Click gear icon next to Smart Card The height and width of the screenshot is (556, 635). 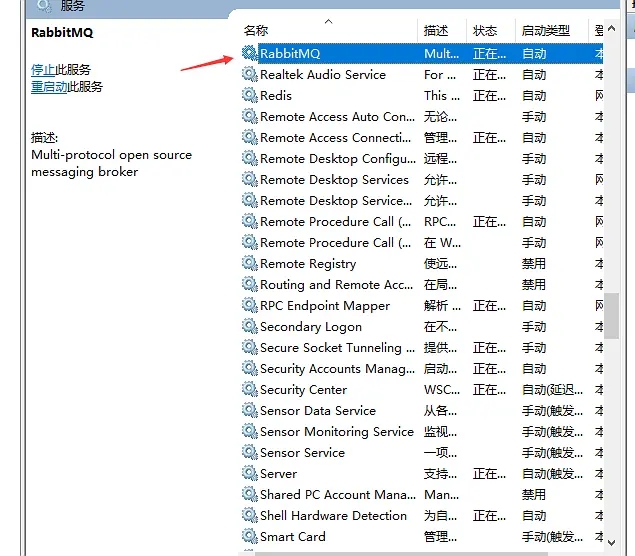click(x=249, y=537)
